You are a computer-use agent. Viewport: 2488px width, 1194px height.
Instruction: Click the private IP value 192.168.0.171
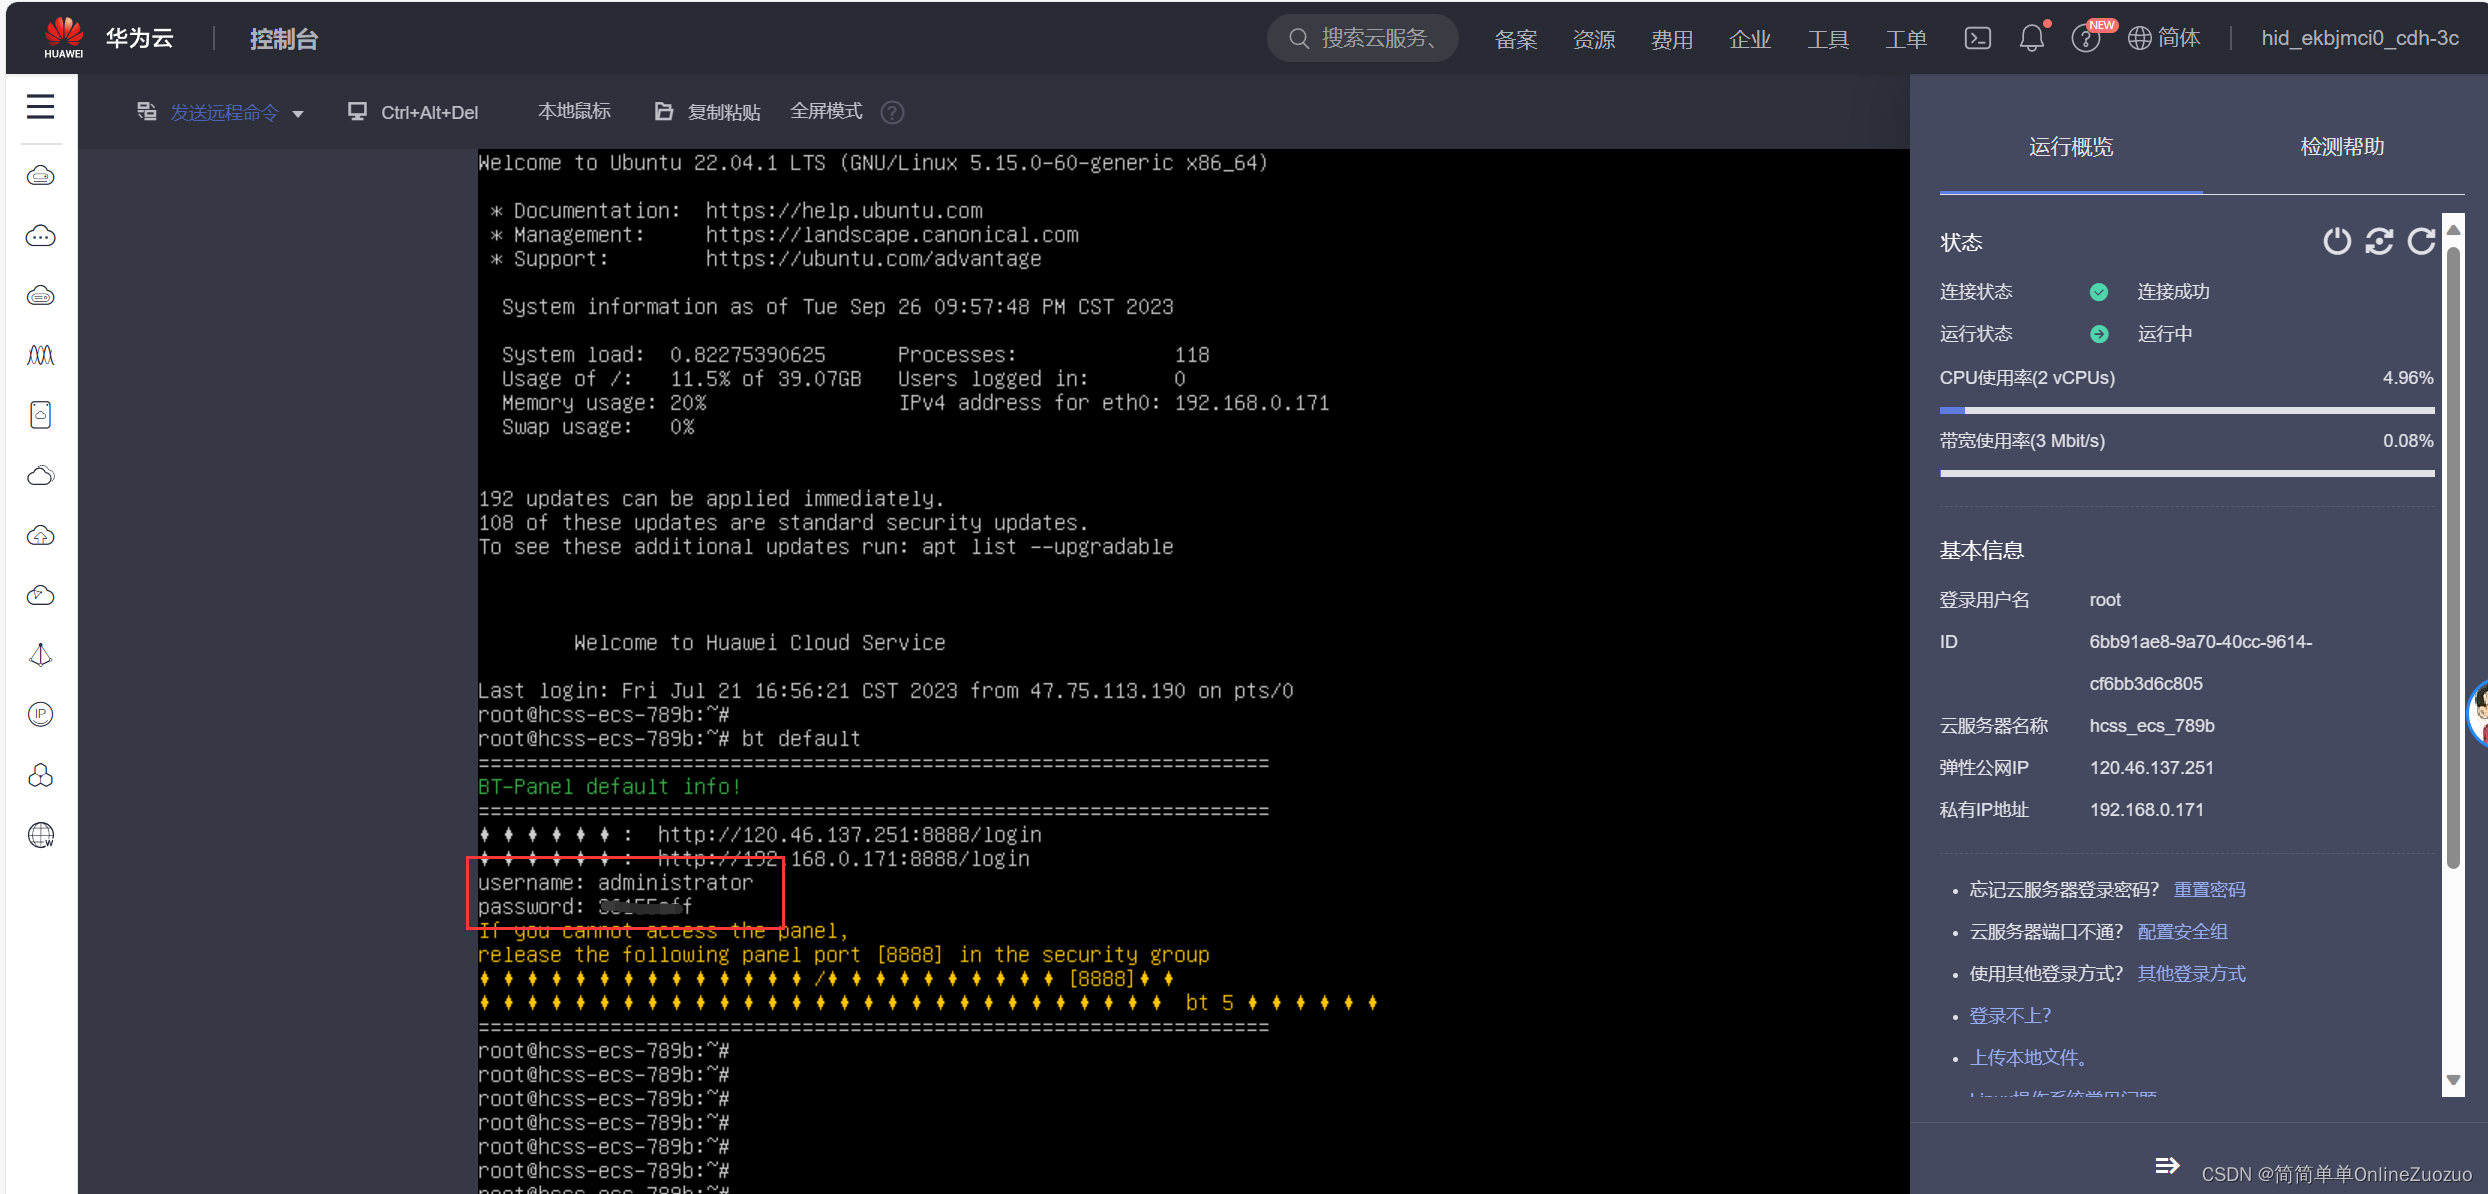2146,810
